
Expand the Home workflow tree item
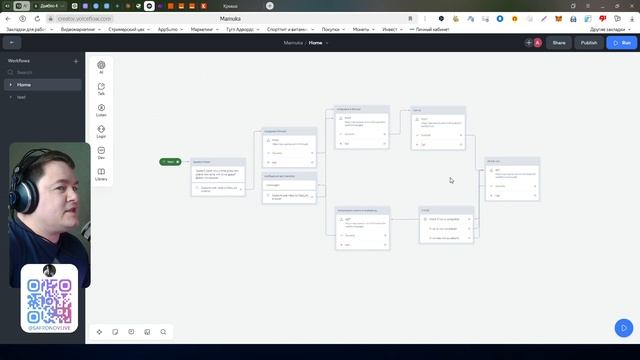[x=11, y=84]
